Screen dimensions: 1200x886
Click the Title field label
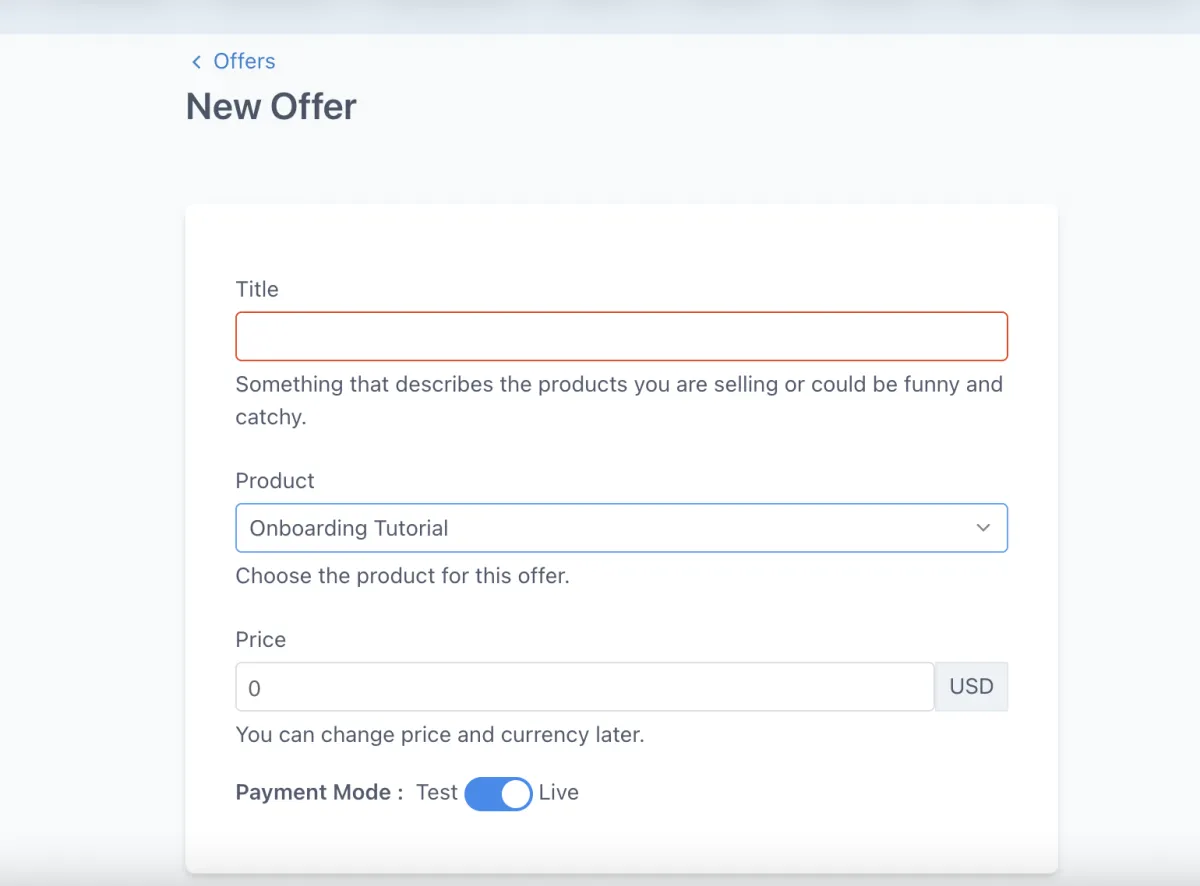point(257,290)
